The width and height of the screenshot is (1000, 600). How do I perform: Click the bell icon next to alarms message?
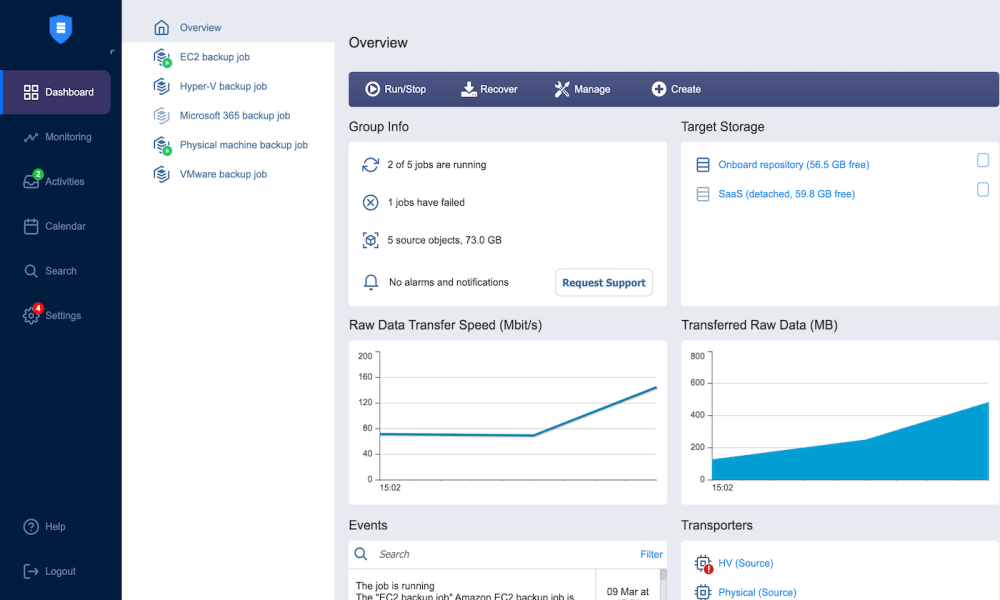370,282
